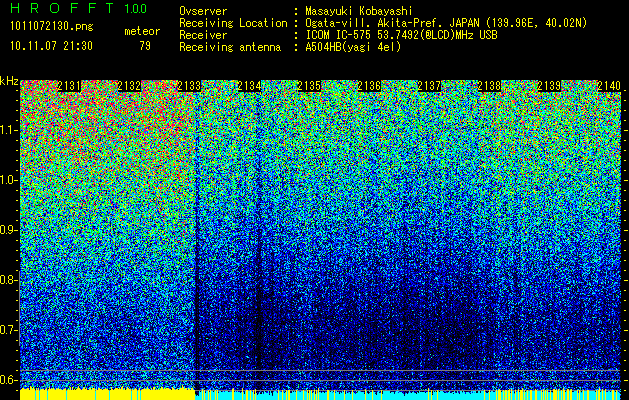Screen dimensions: 629x400
Task: Click the 0.6 frequency axis label
Action: 8,380
